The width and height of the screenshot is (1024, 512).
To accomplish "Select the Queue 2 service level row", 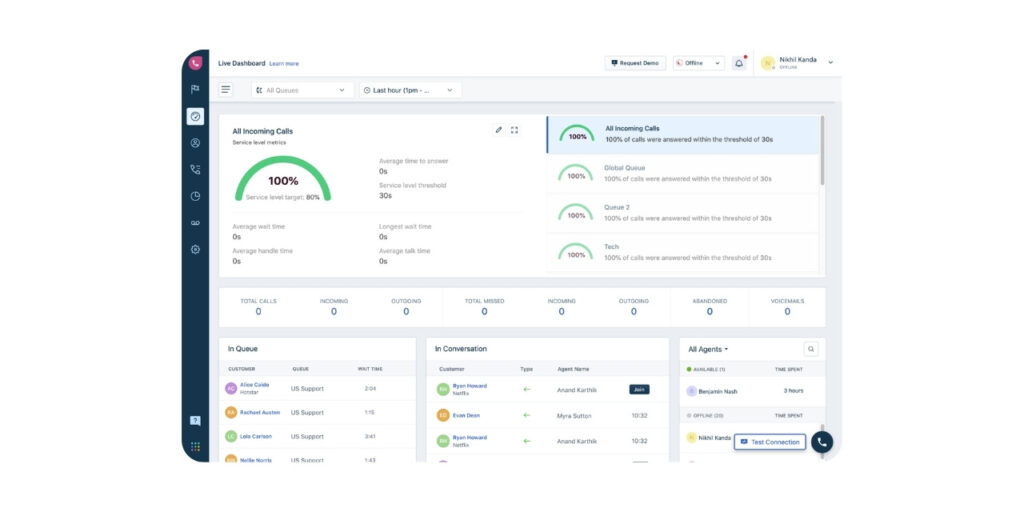I will [x=682, y=213].
